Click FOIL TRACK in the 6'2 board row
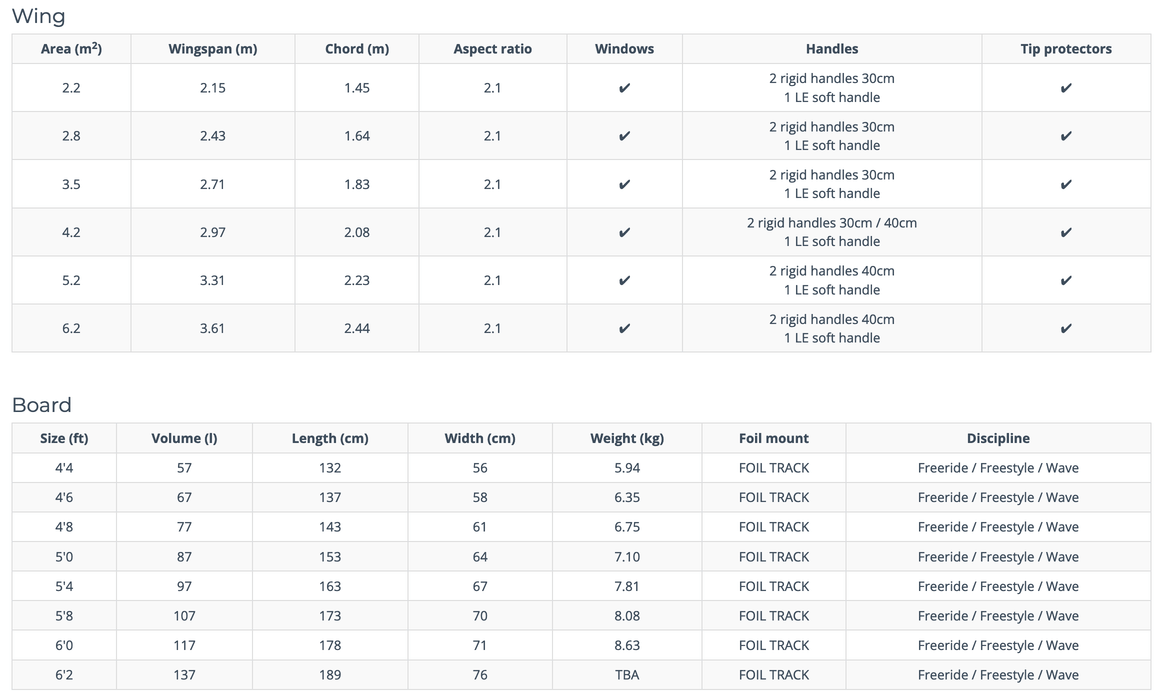The image size is (1166, 700). tap(773, 675)
